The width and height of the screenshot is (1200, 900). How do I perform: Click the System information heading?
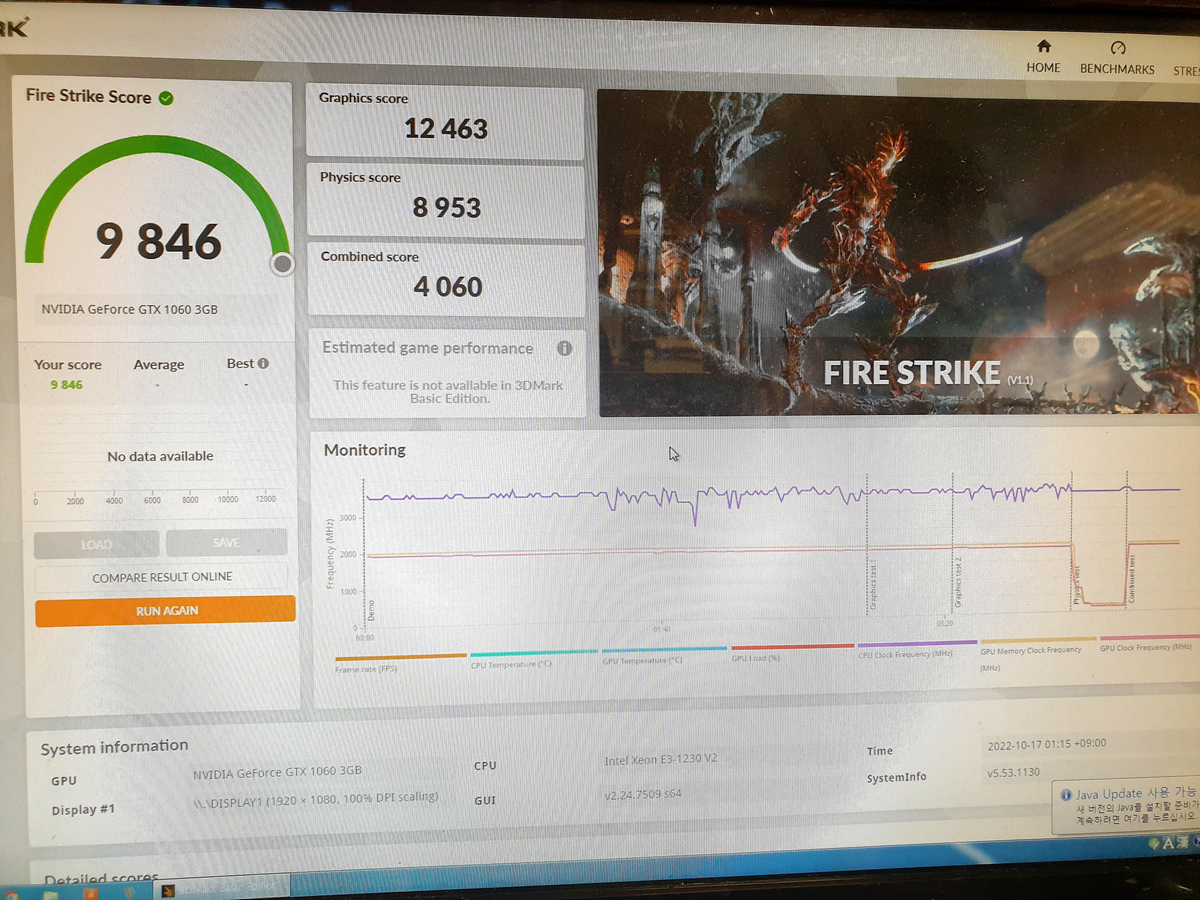114,747
